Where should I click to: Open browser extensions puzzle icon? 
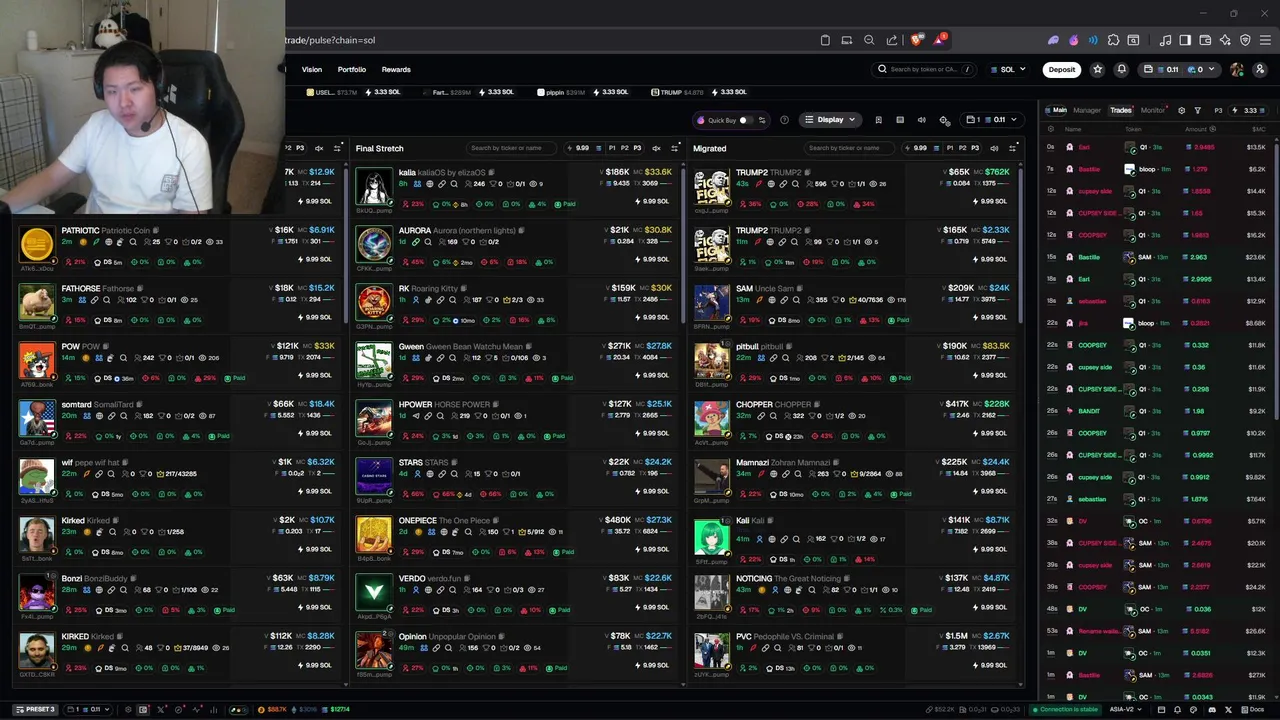coord(1113,40)
